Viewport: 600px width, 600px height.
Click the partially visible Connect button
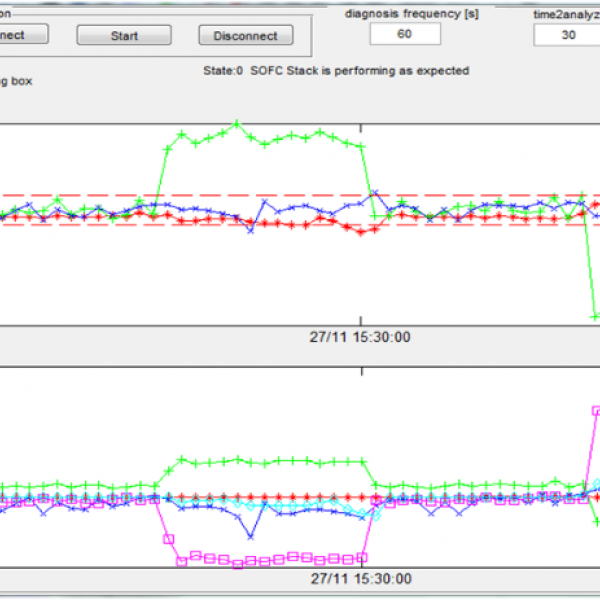[x=22, y=35]
